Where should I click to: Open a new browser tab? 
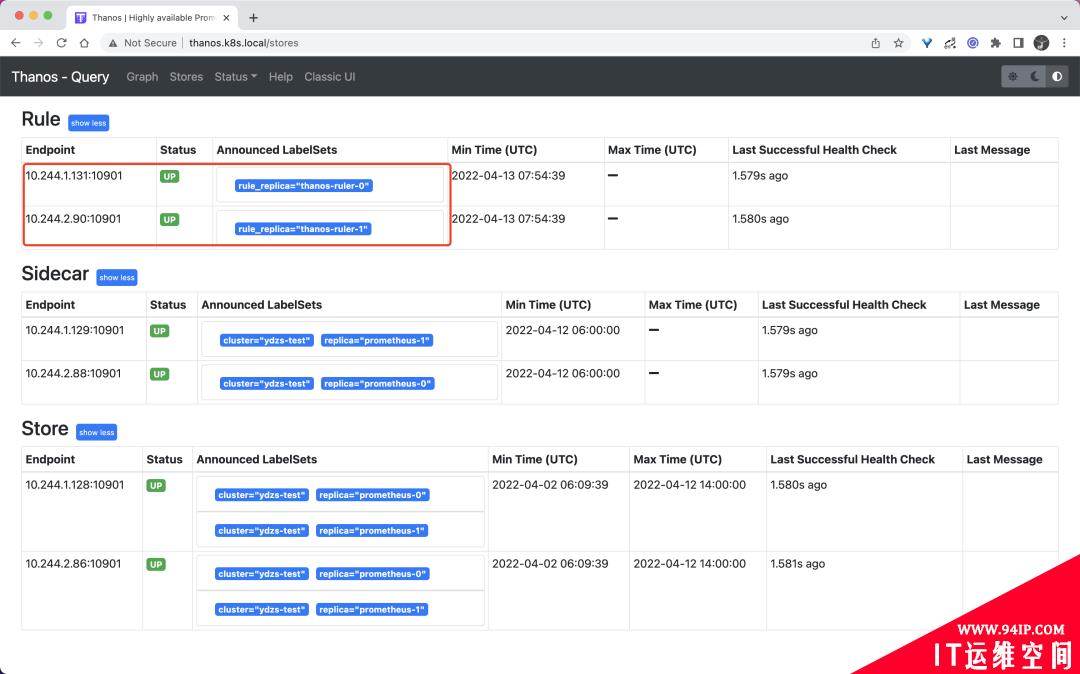pyautogui.click(x=253, y=18)
